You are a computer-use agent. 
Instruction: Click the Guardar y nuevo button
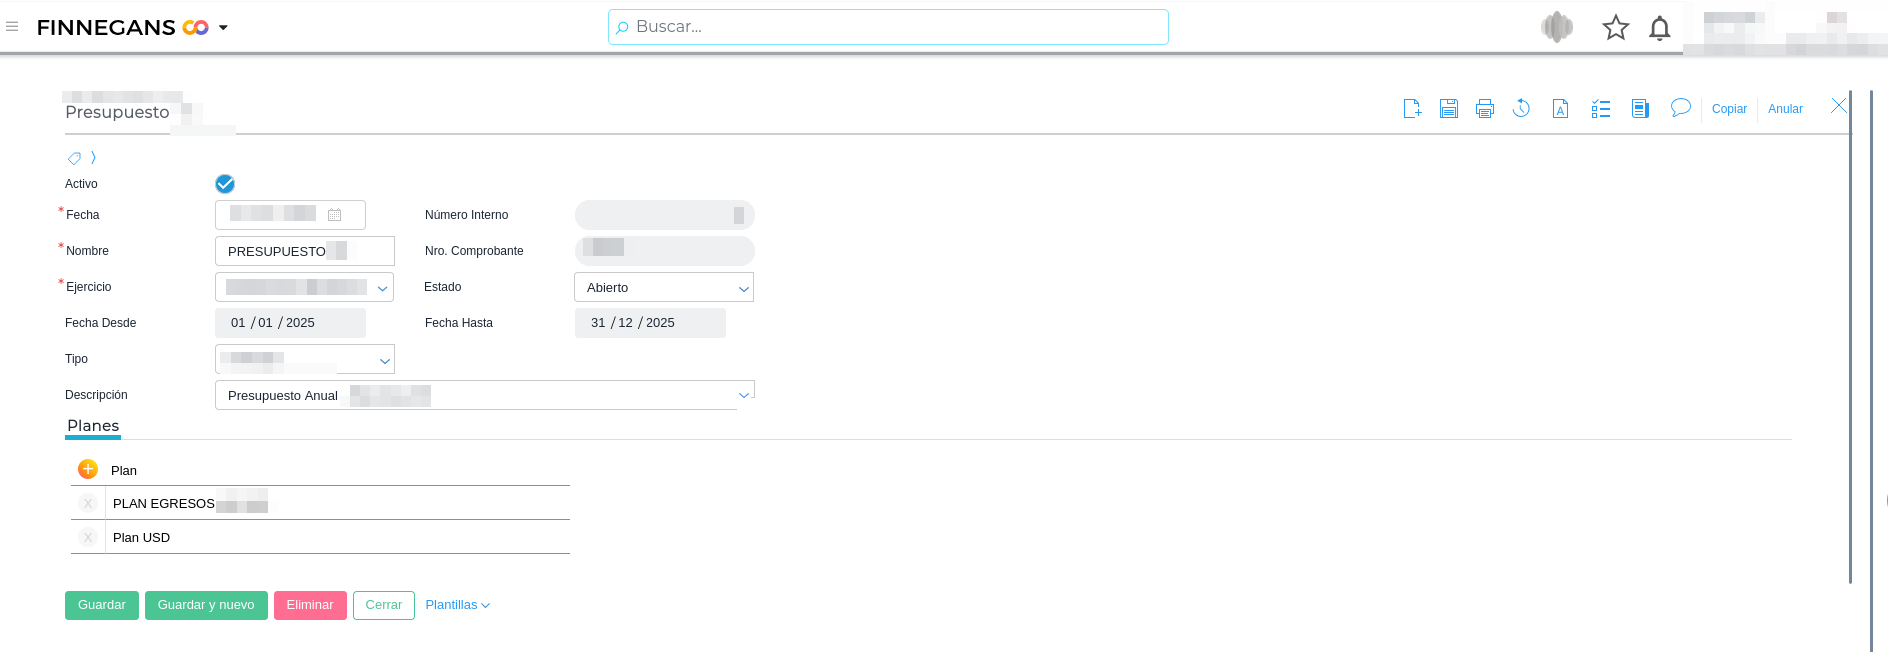click(x=206, y=605)
